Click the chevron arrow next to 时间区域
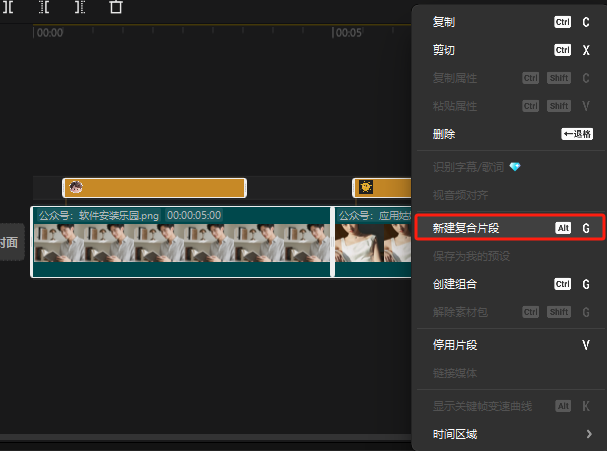This screenshot has width=607, height=451. click(x=589, y=434)
